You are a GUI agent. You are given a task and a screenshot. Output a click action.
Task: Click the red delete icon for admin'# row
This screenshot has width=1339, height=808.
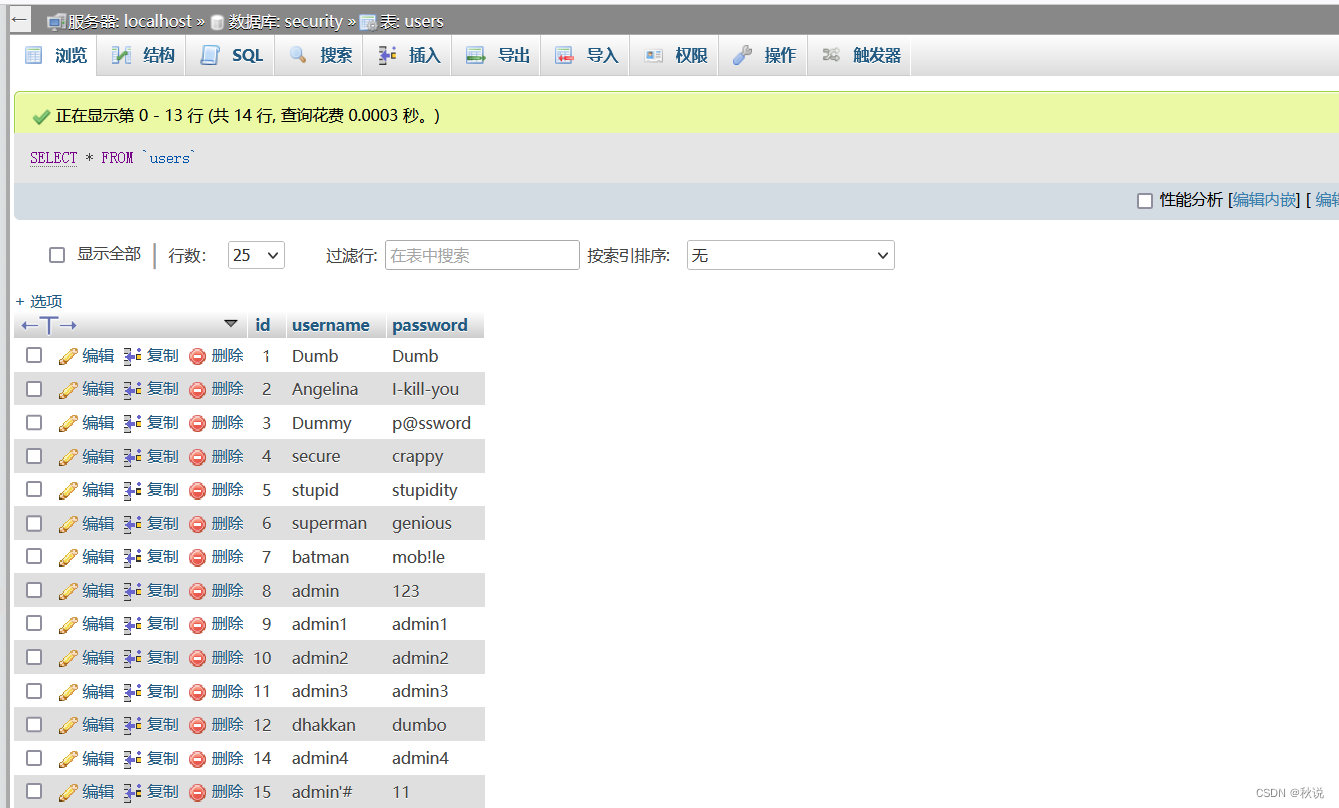198,792
